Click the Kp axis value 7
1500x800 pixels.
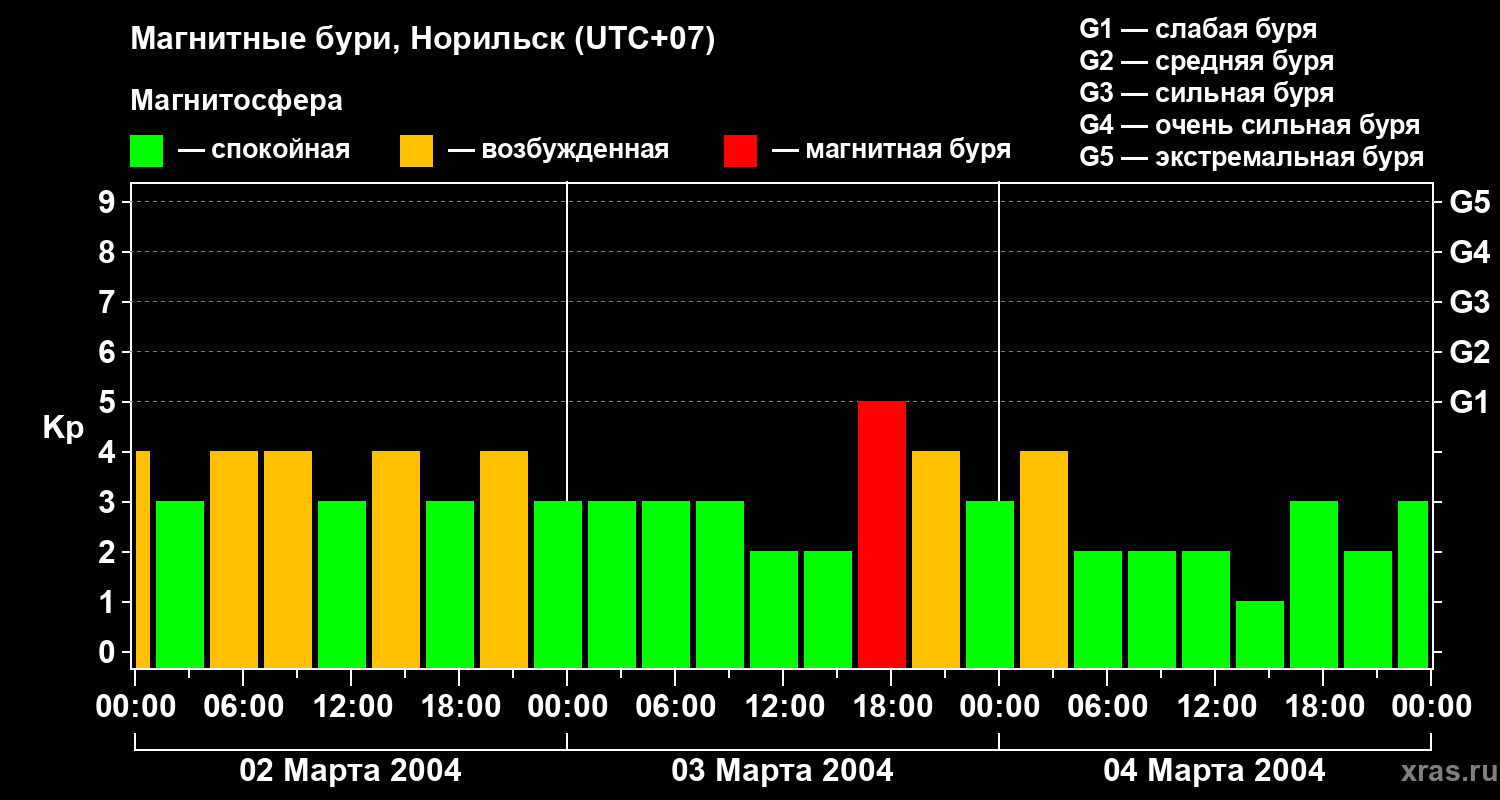(x=109, y=302)
